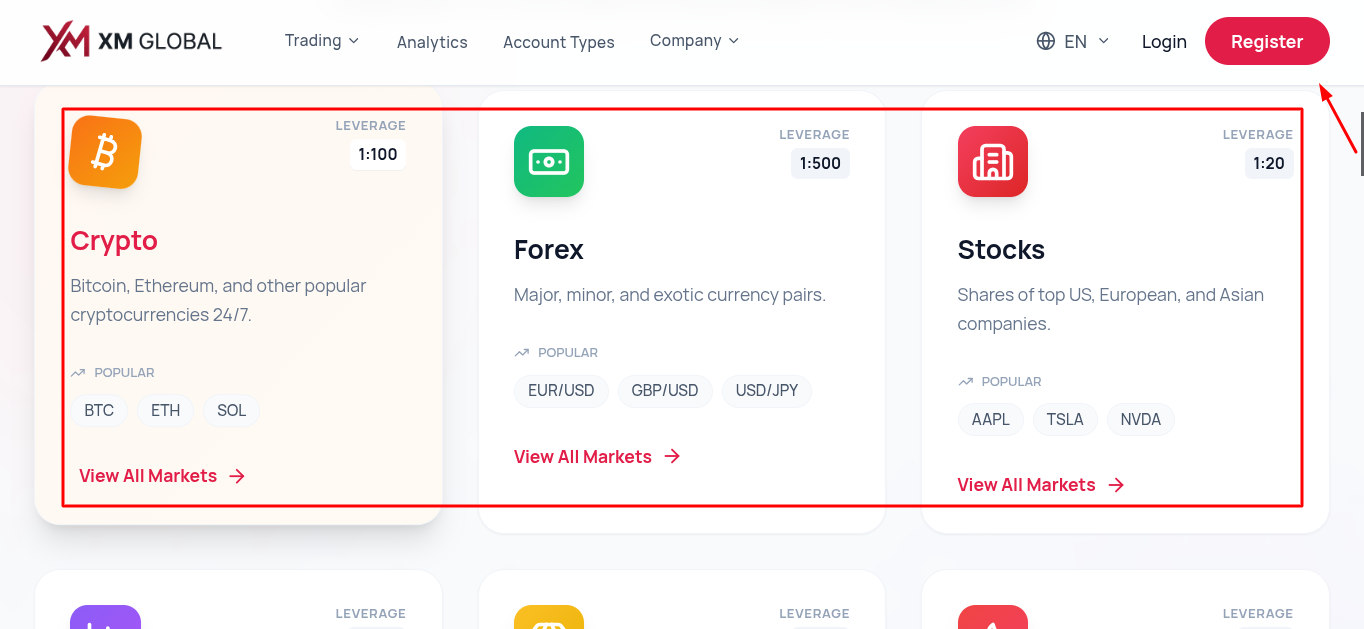View all Crypto markets
Image resolution: width=1364 pixels, height=629 pixels.
click(x=162, y=476)
